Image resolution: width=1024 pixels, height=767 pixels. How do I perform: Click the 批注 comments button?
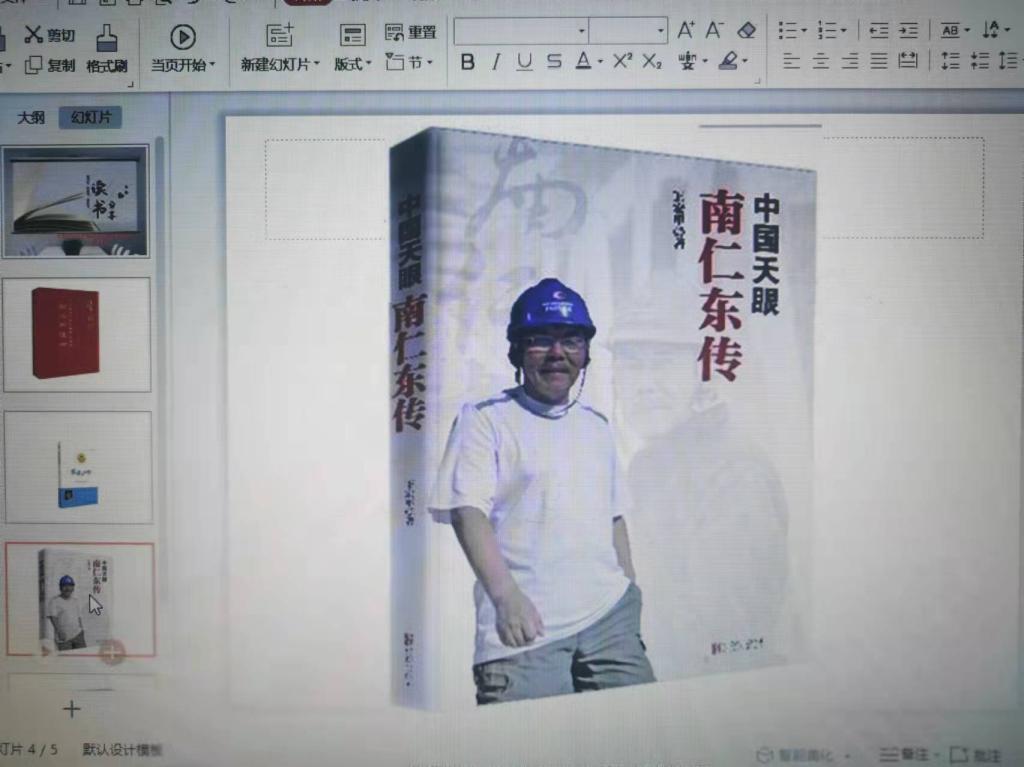click(977, 755)
